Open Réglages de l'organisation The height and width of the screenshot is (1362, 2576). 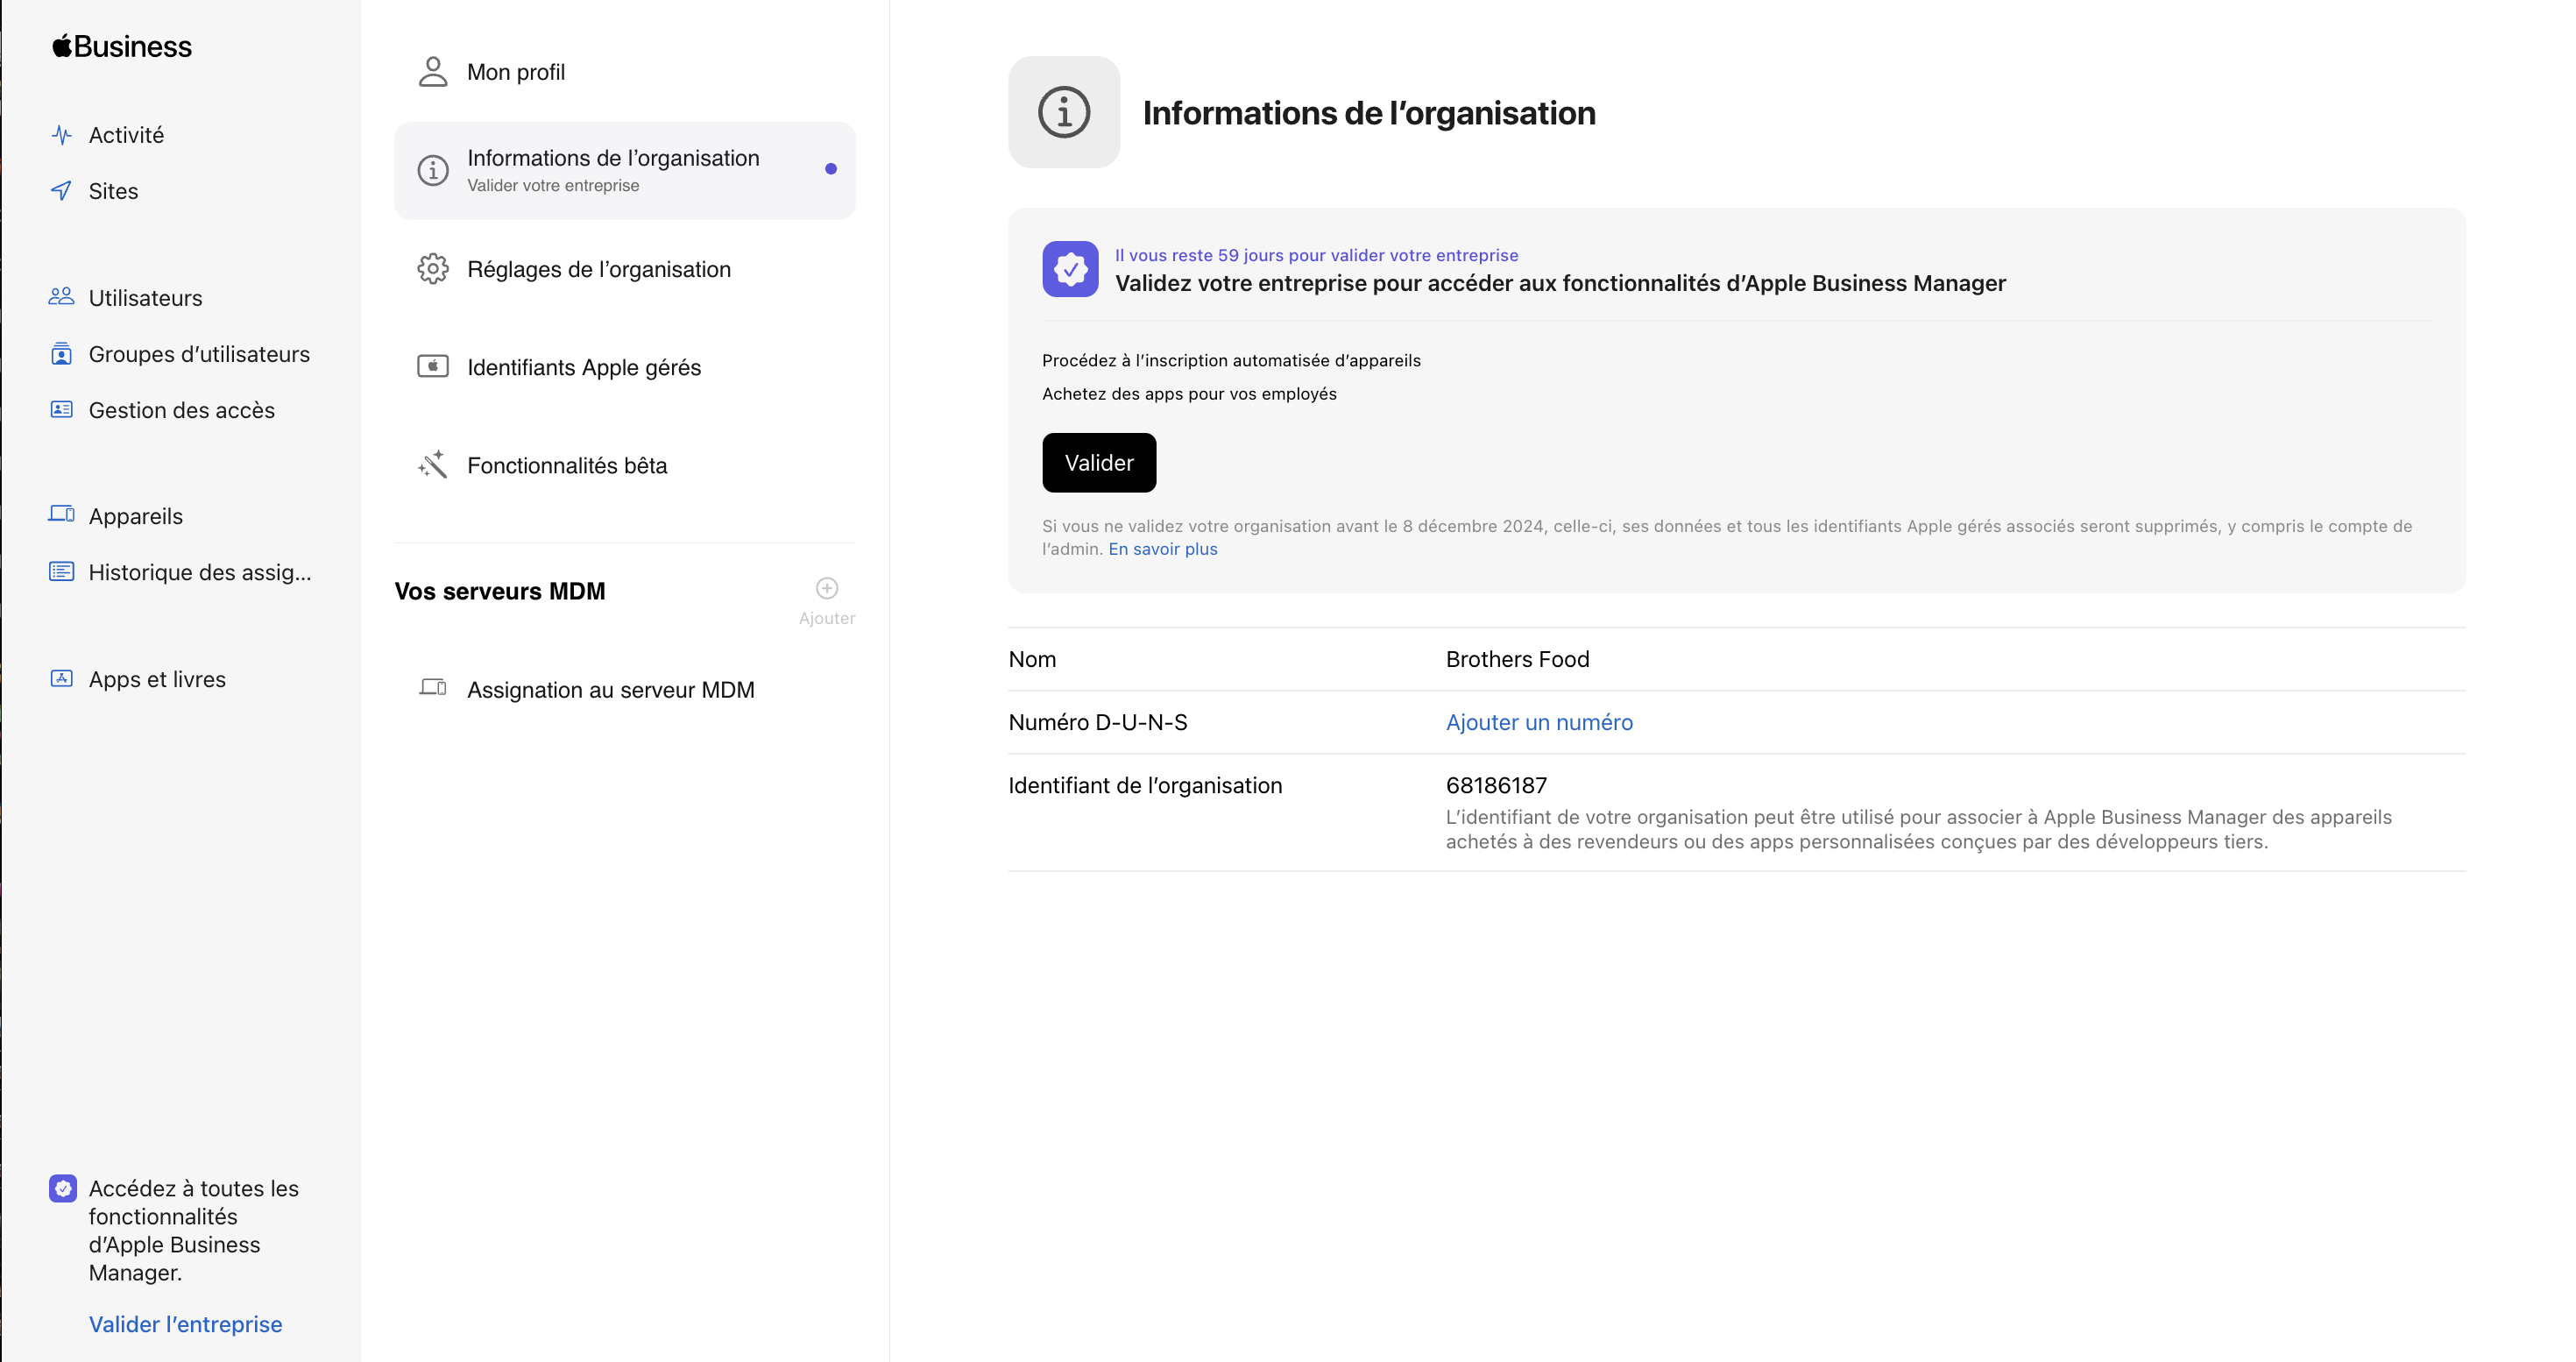tap(625, 269)
